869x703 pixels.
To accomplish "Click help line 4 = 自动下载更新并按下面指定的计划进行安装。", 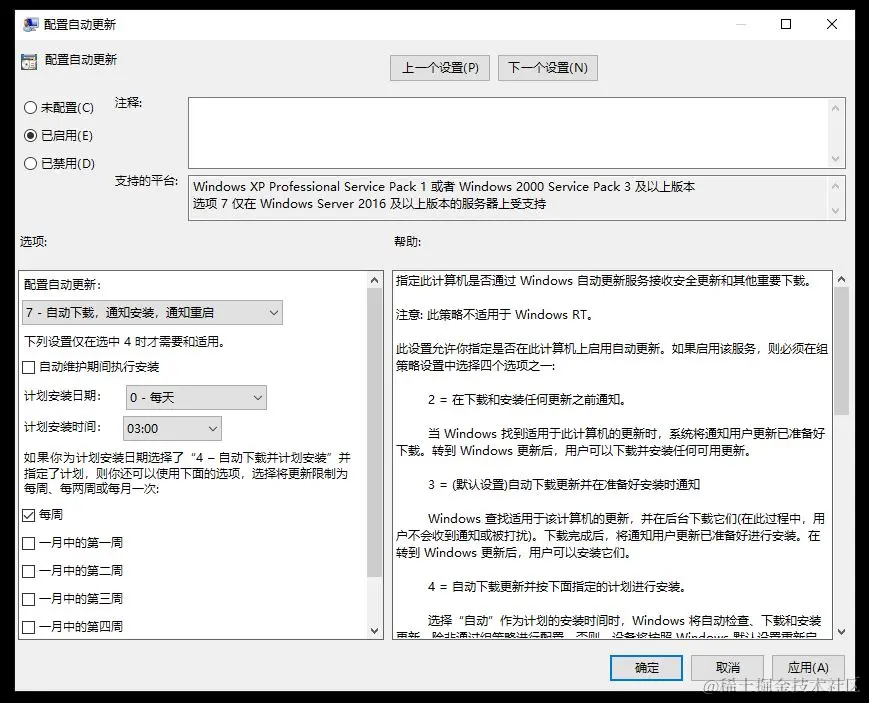I will 558,587.
